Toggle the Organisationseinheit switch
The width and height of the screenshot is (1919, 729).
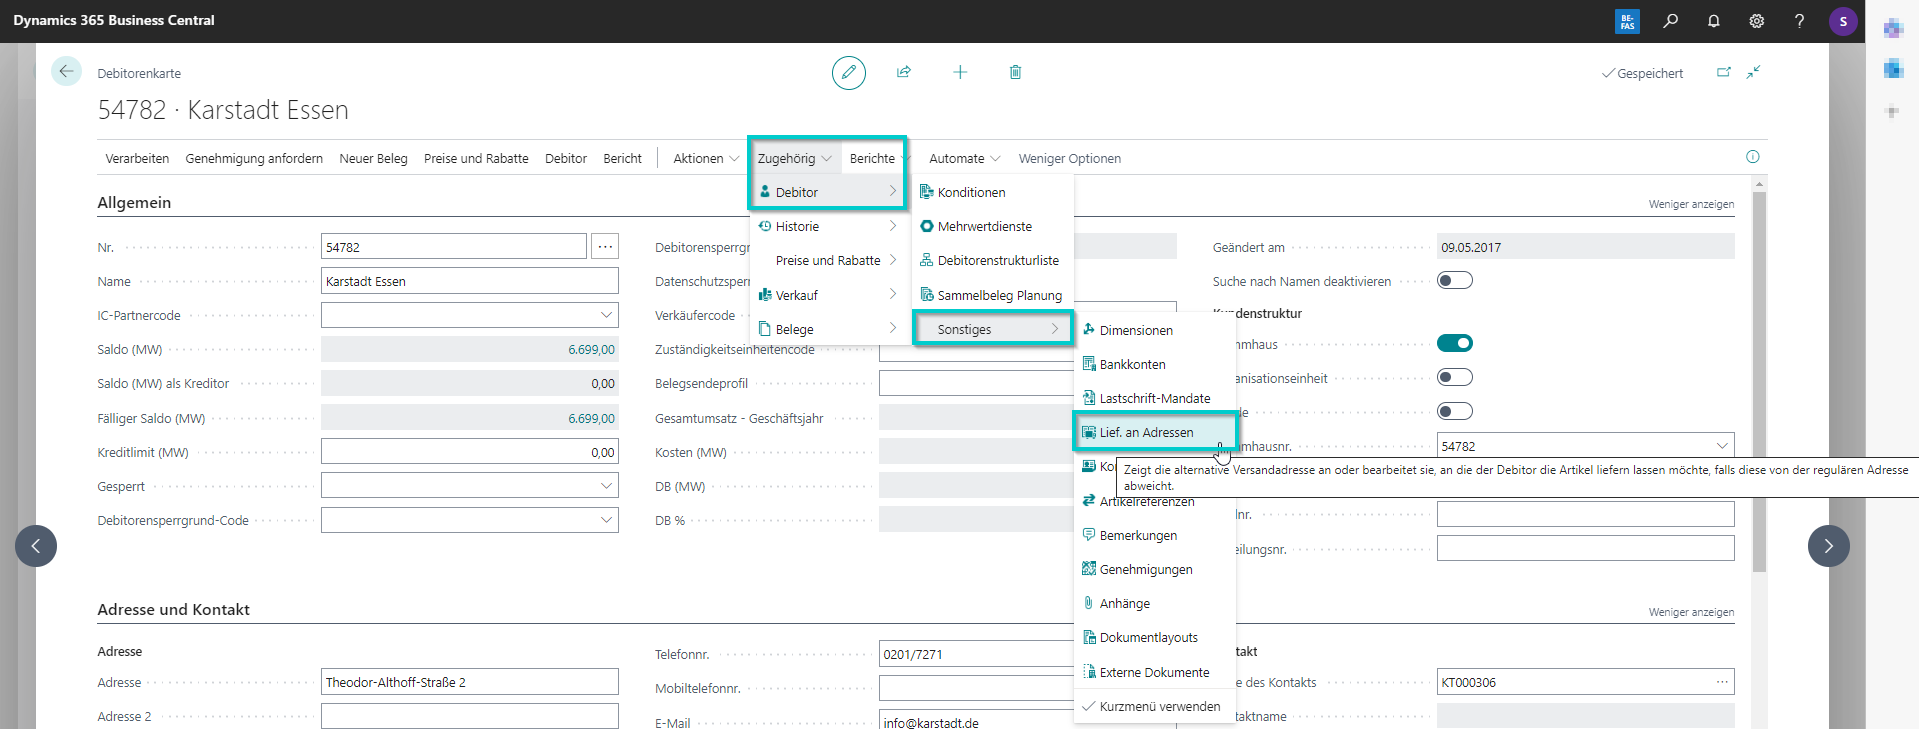pyautogui.click(x=1454, y=378)
